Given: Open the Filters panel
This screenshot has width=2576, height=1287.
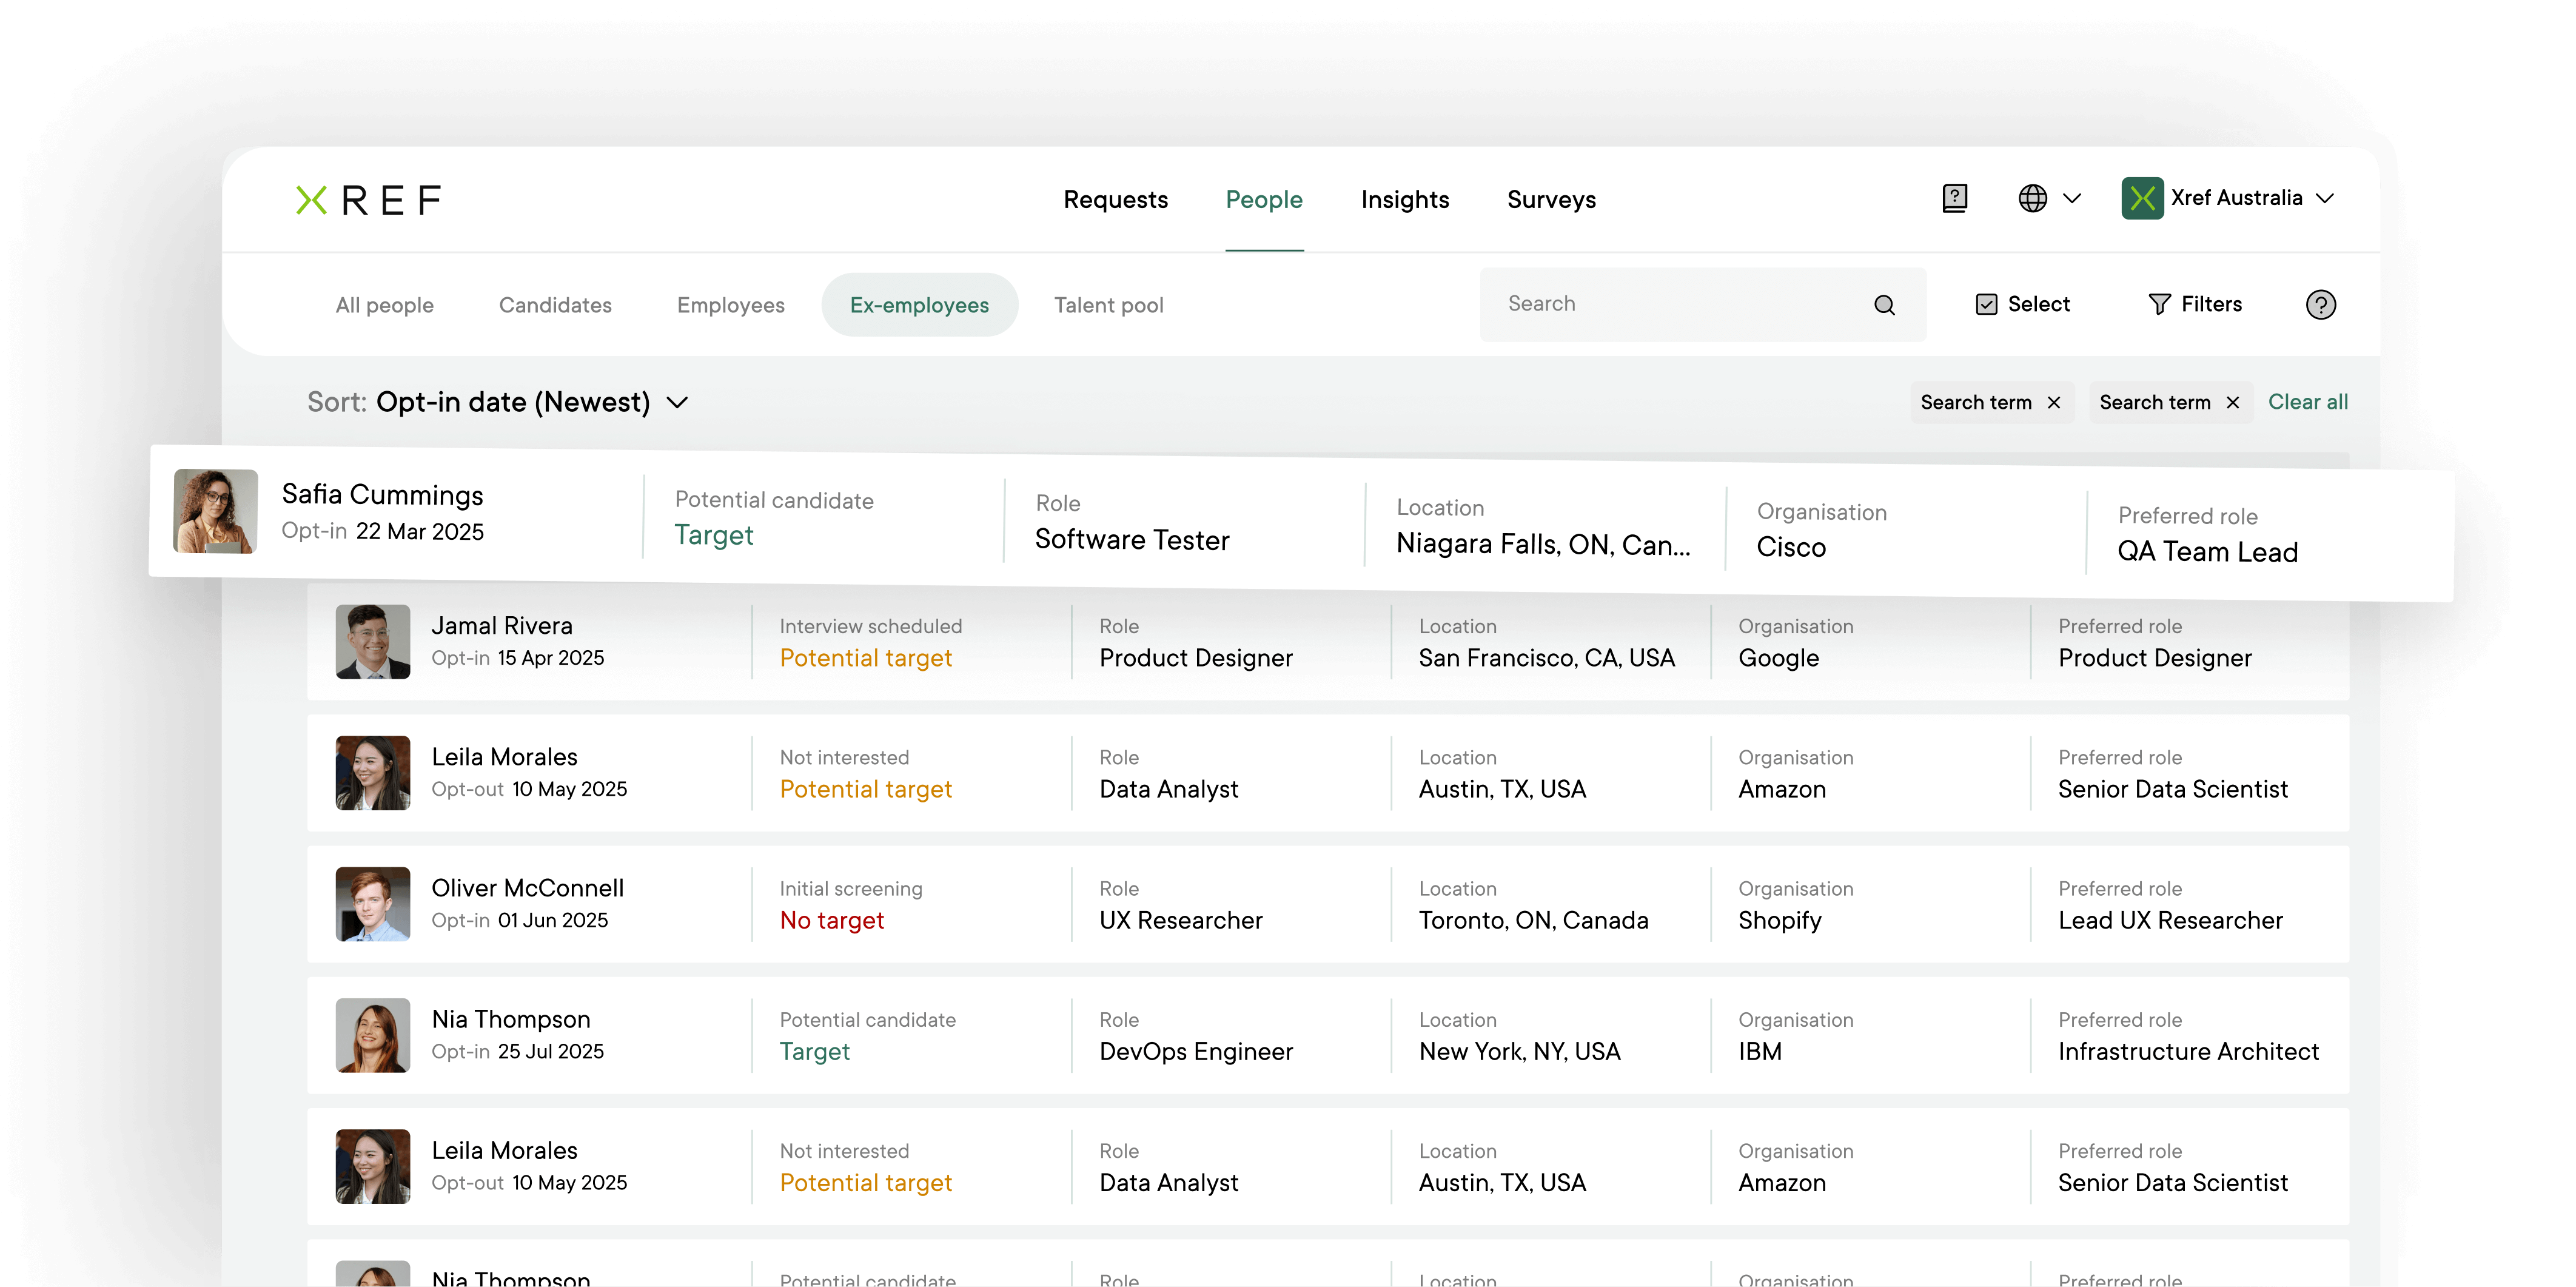Looking at the screenshot, I should point(2195,304).
